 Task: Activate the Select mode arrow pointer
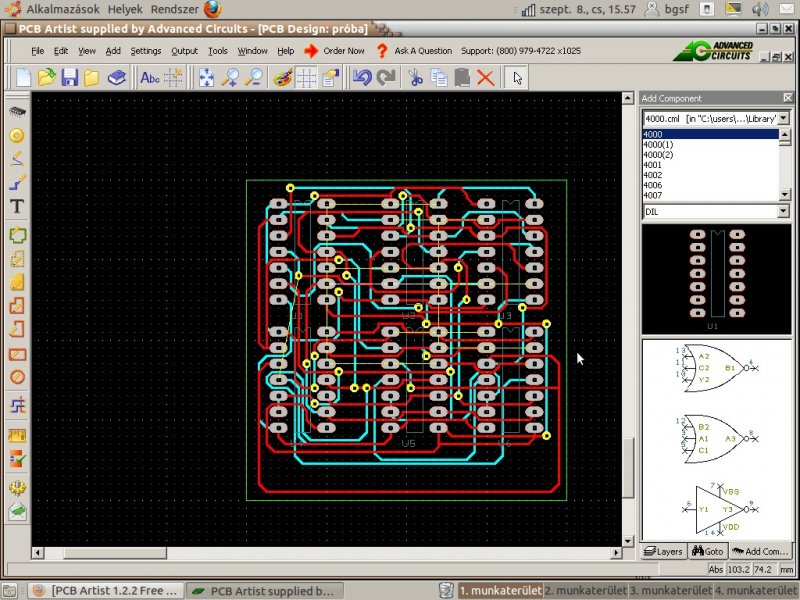coord(517,78)
